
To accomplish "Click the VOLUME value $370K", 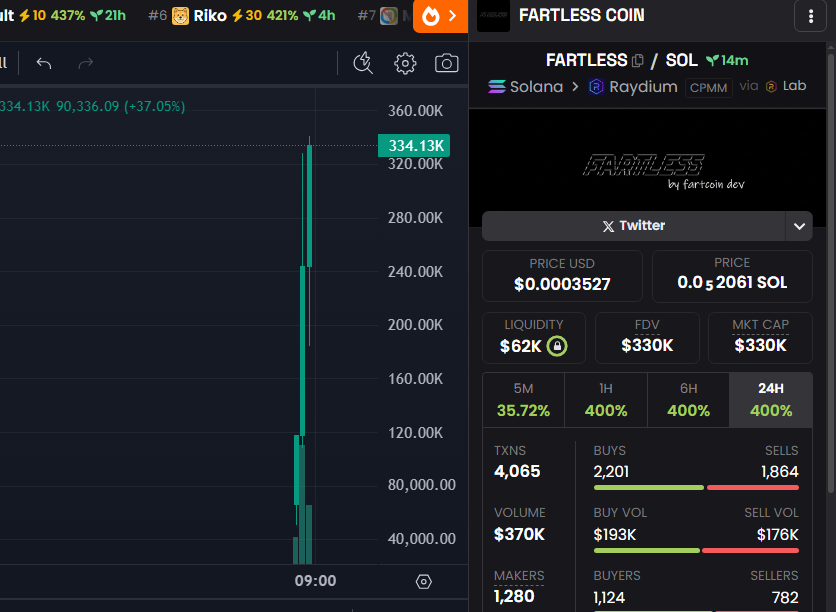I will [x=519, y=534].
